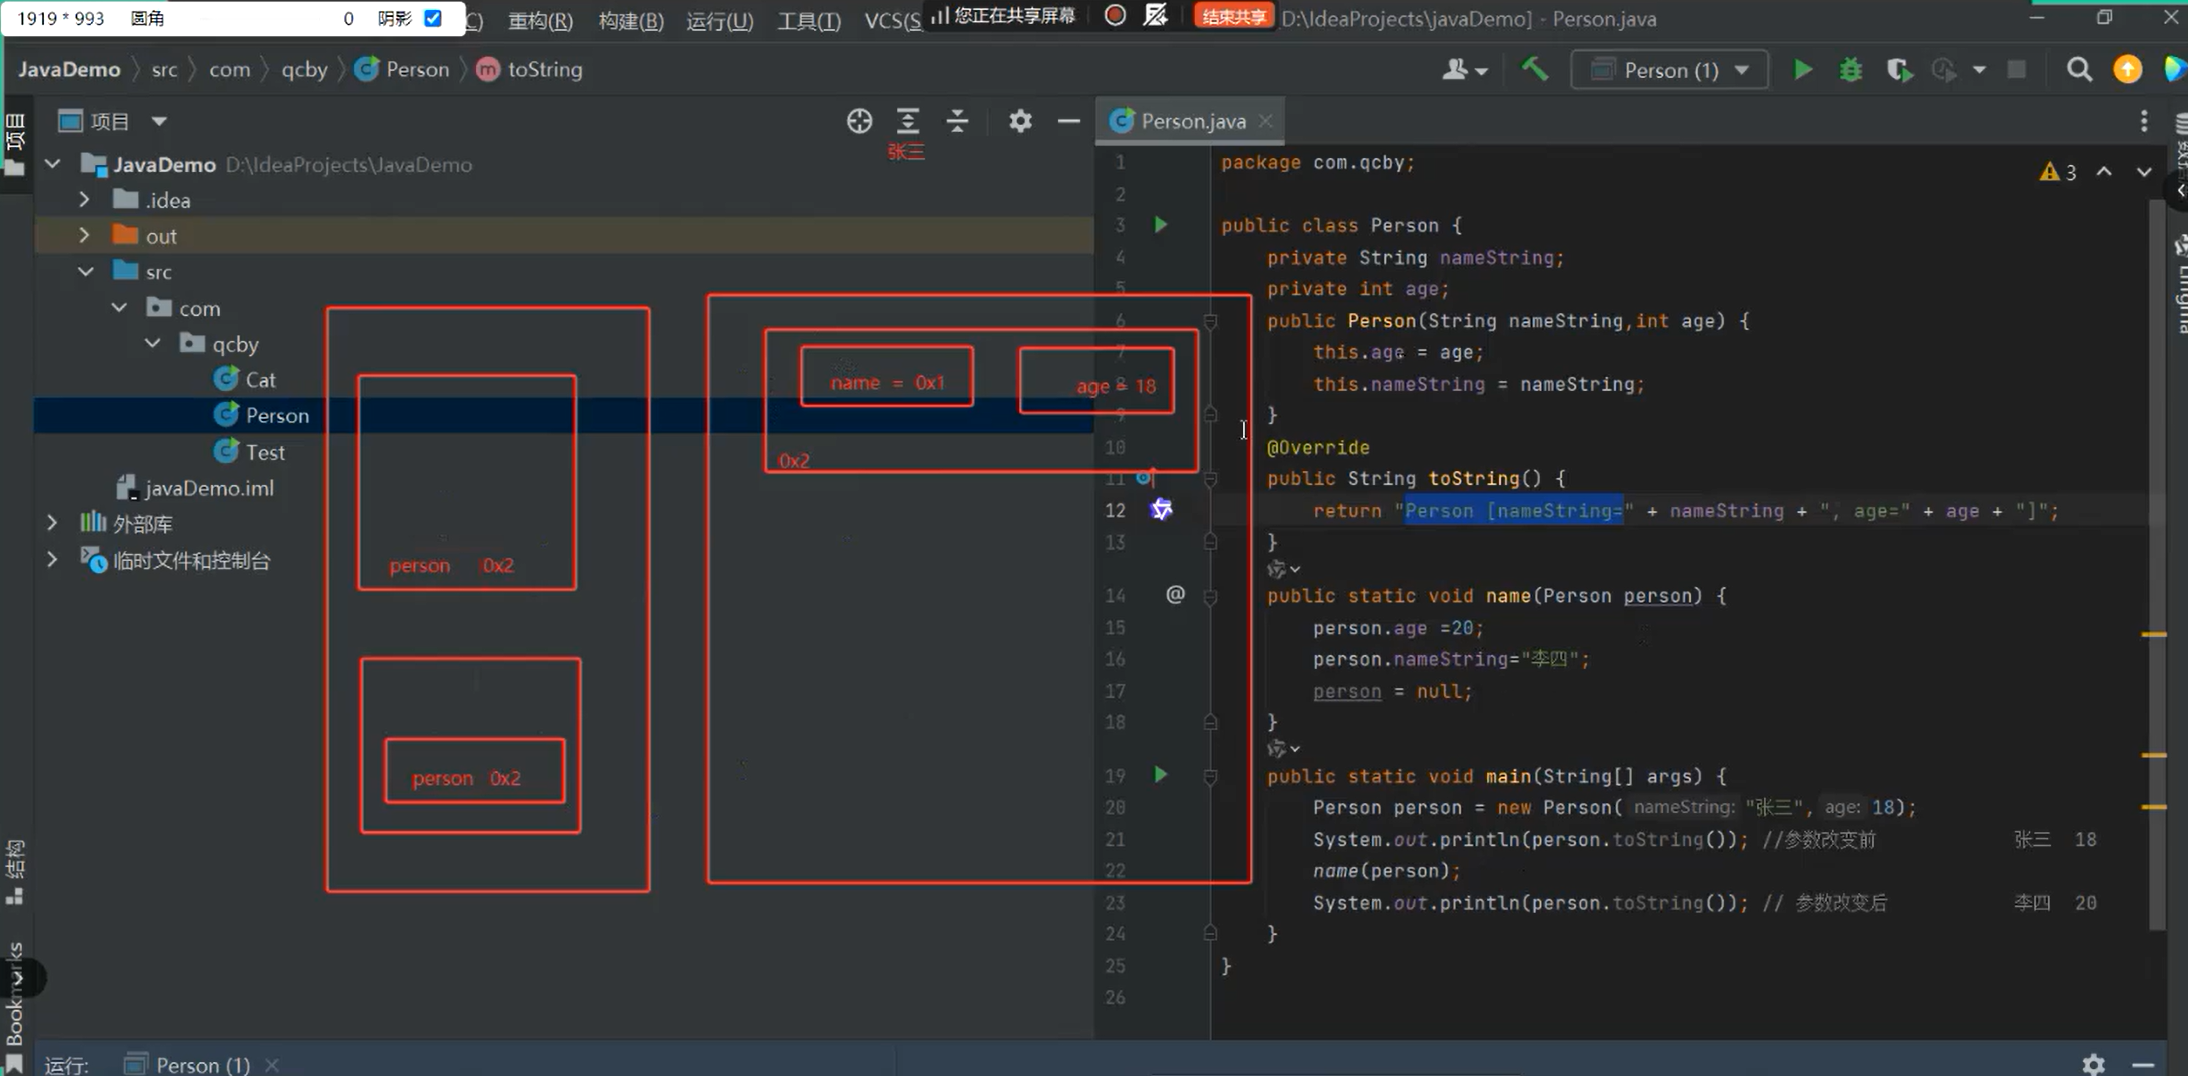The height and width of the screenshot is (1076, 2188).
Task: Open Search Everywhere magnifier
Action: click(2079, 70)
